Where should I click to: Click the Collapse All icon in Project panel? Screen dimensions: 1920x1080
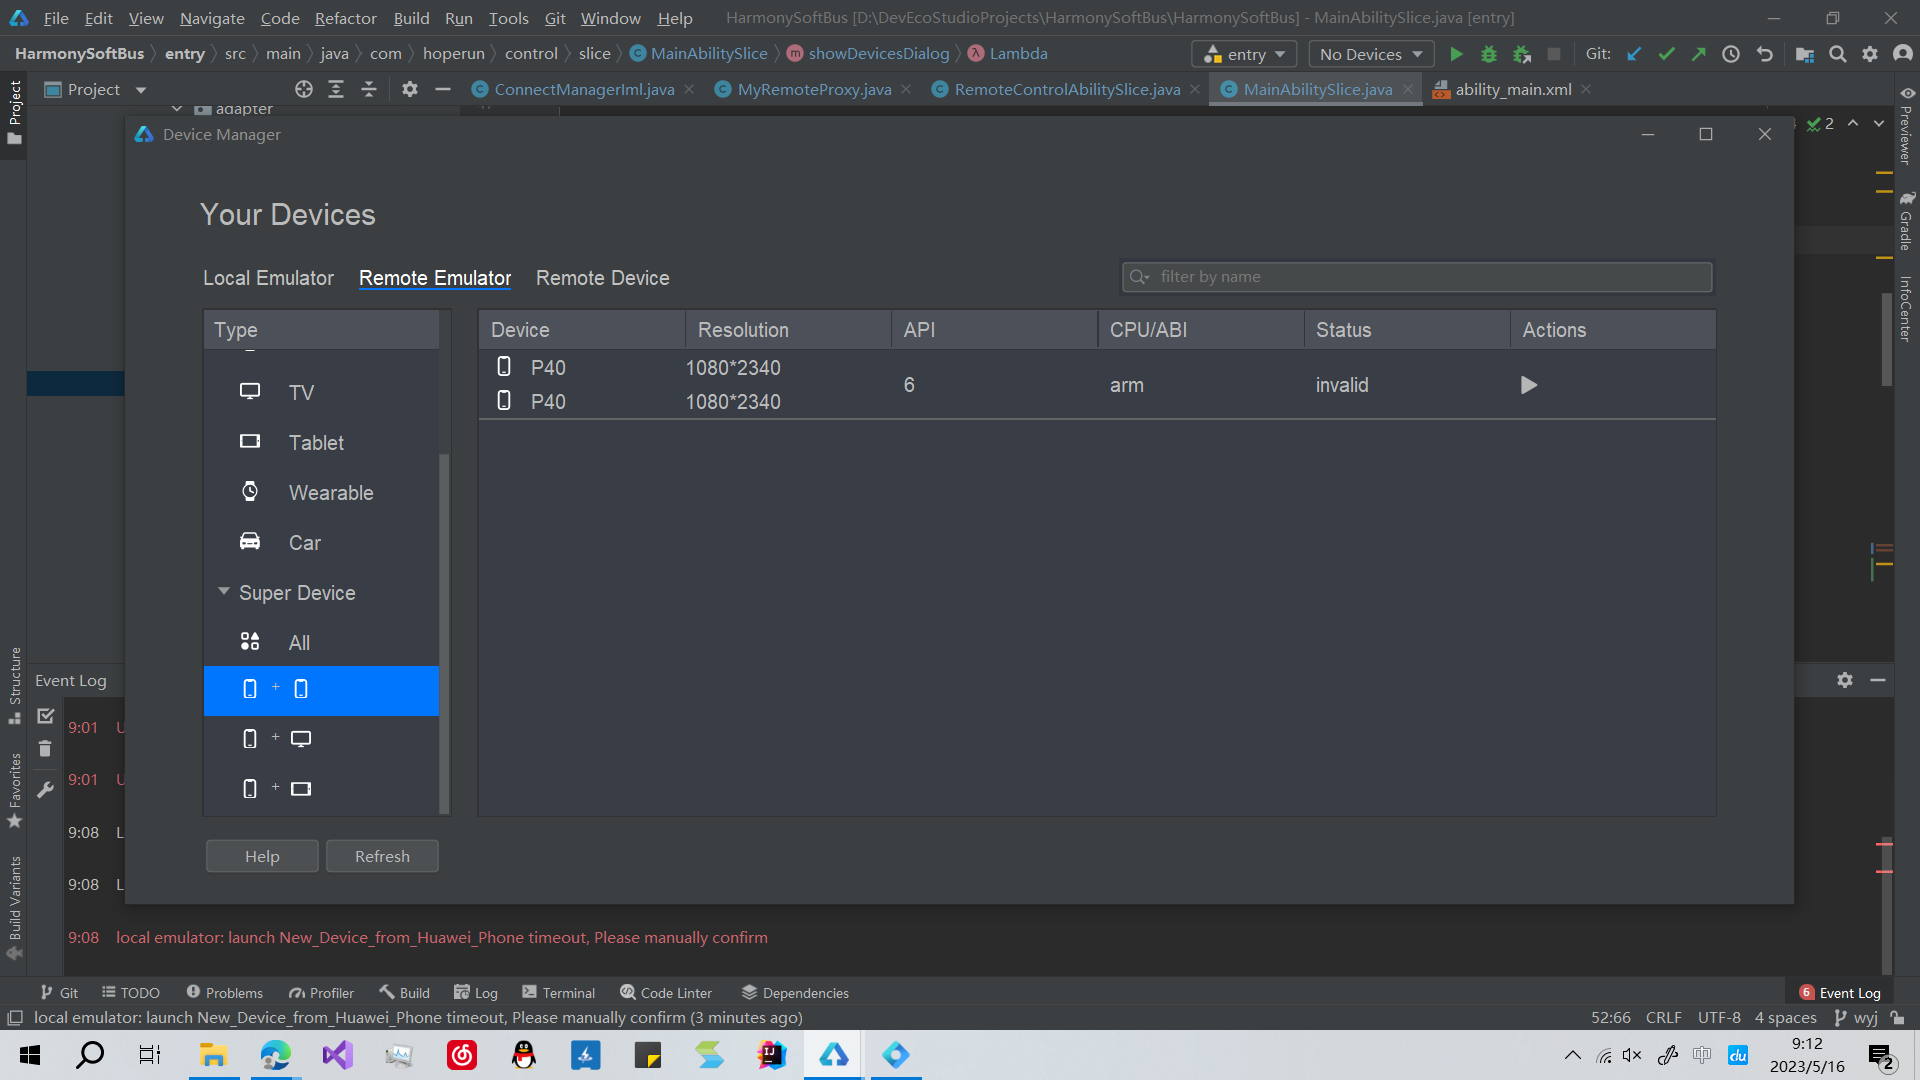tap(369, 89)
